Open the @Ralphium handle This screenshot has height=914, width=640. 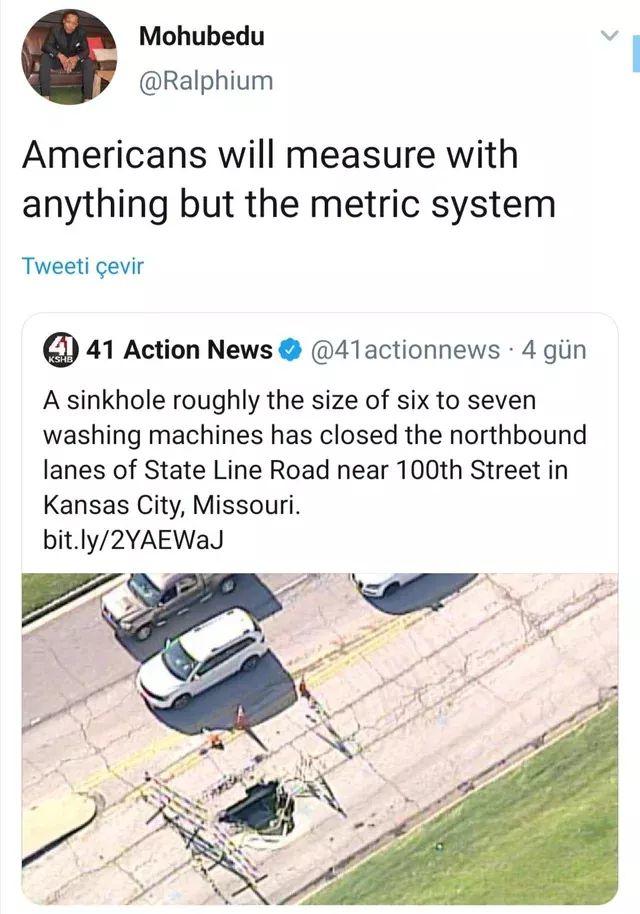tap(206, 80)
